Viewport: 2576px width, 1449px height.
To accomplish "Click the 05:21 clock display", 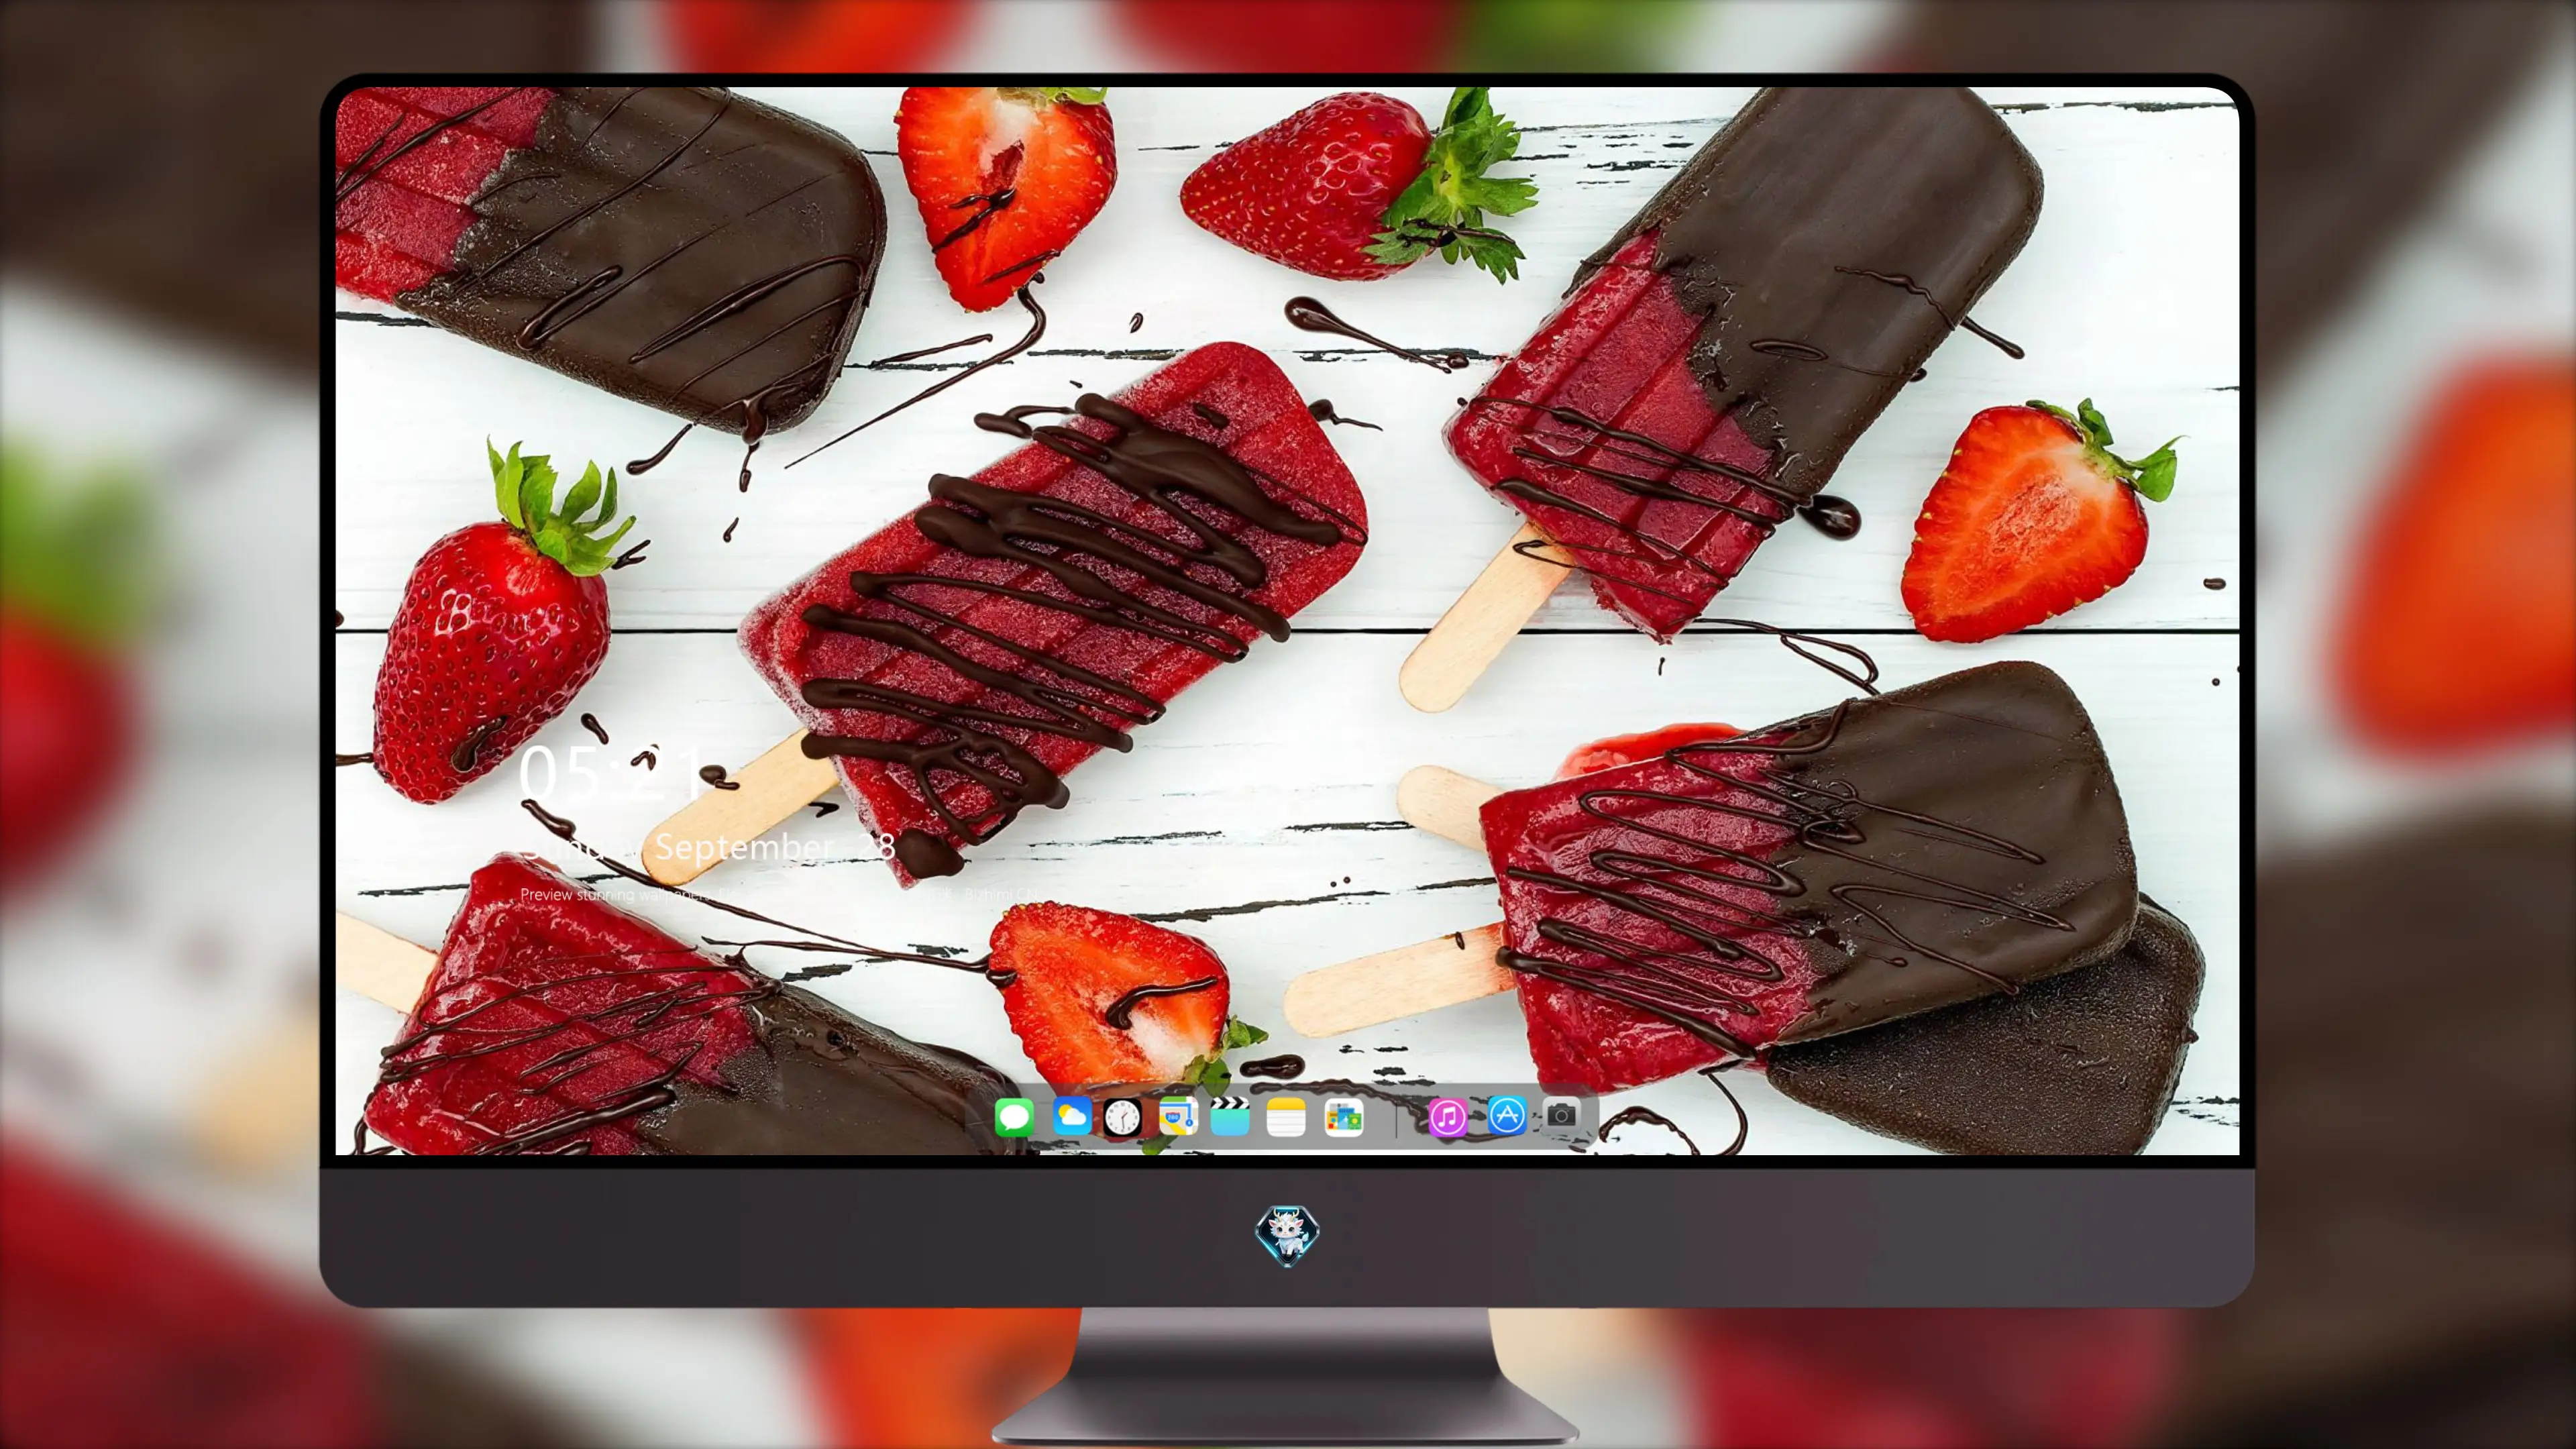I will coord(611,773).
